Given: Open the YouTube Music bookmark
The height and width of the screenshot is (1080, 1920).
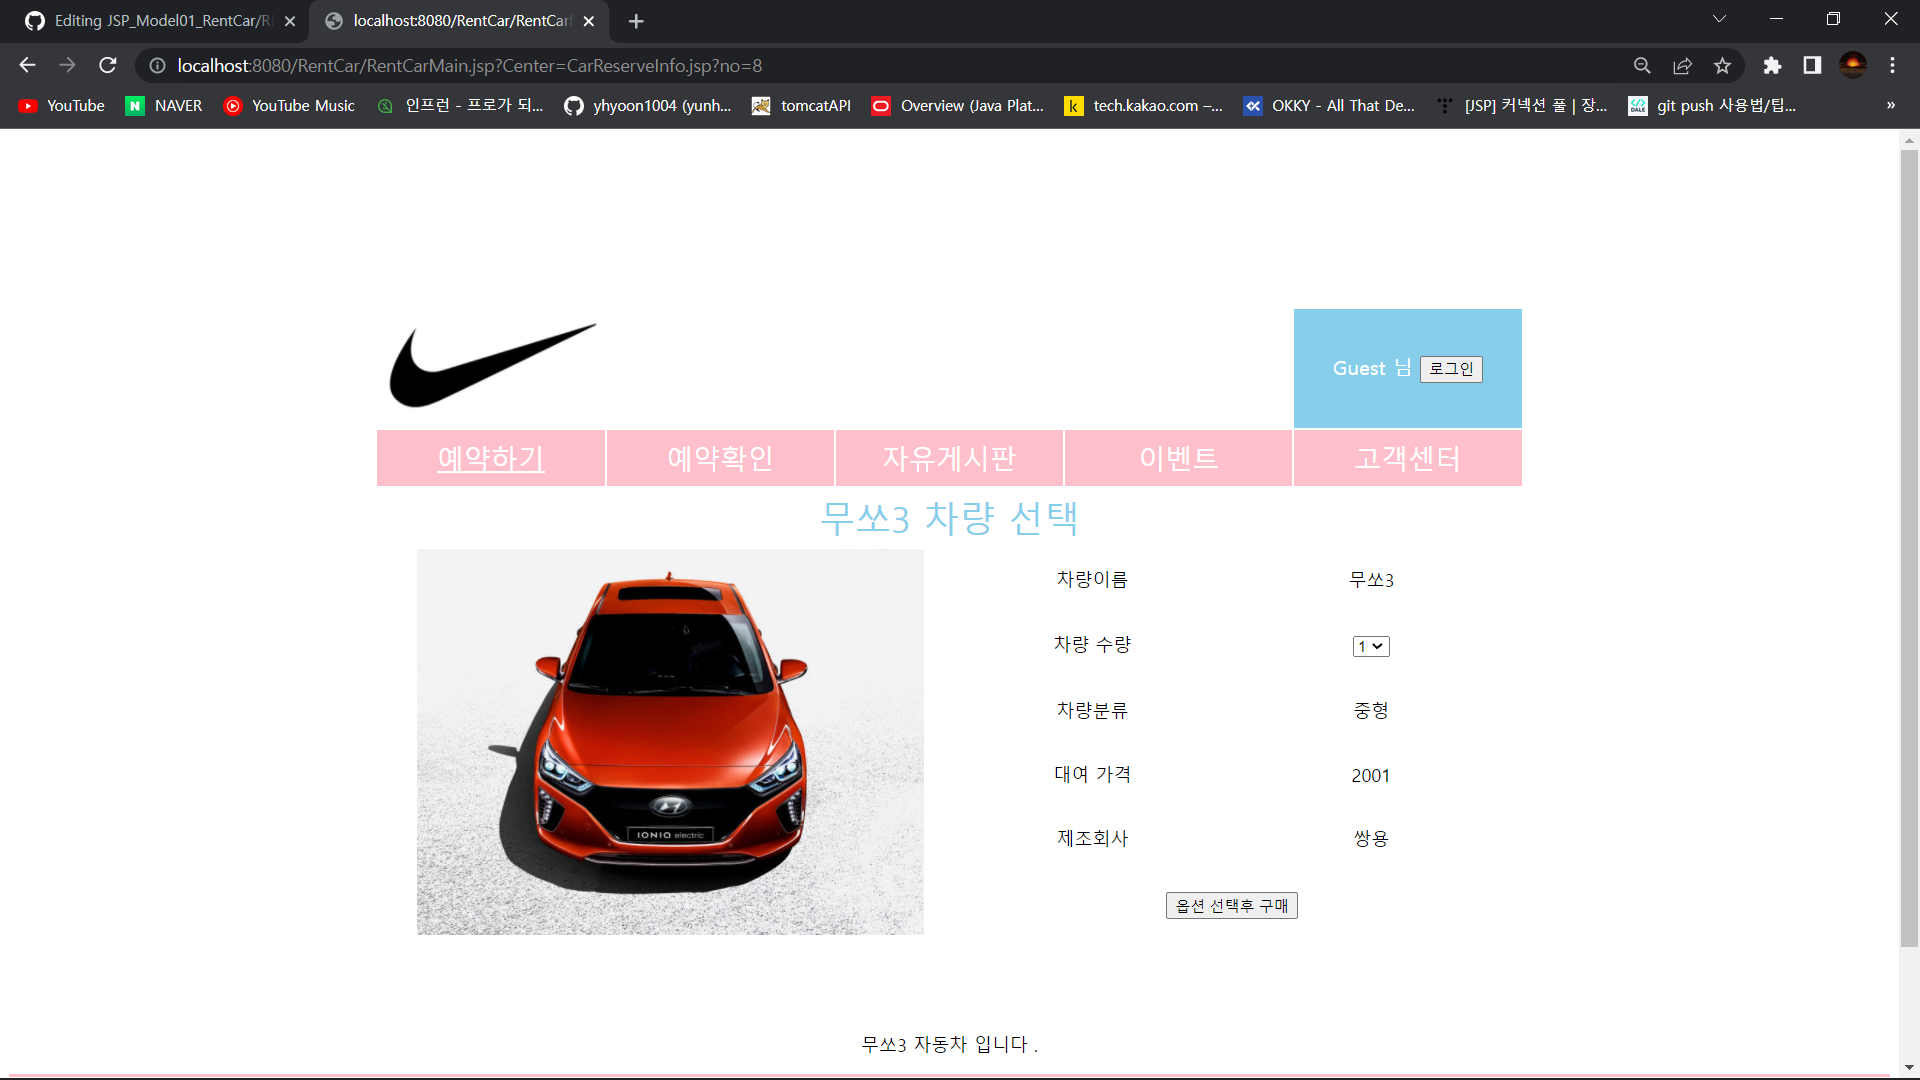Looking at the screenshot, I should 289,105.
